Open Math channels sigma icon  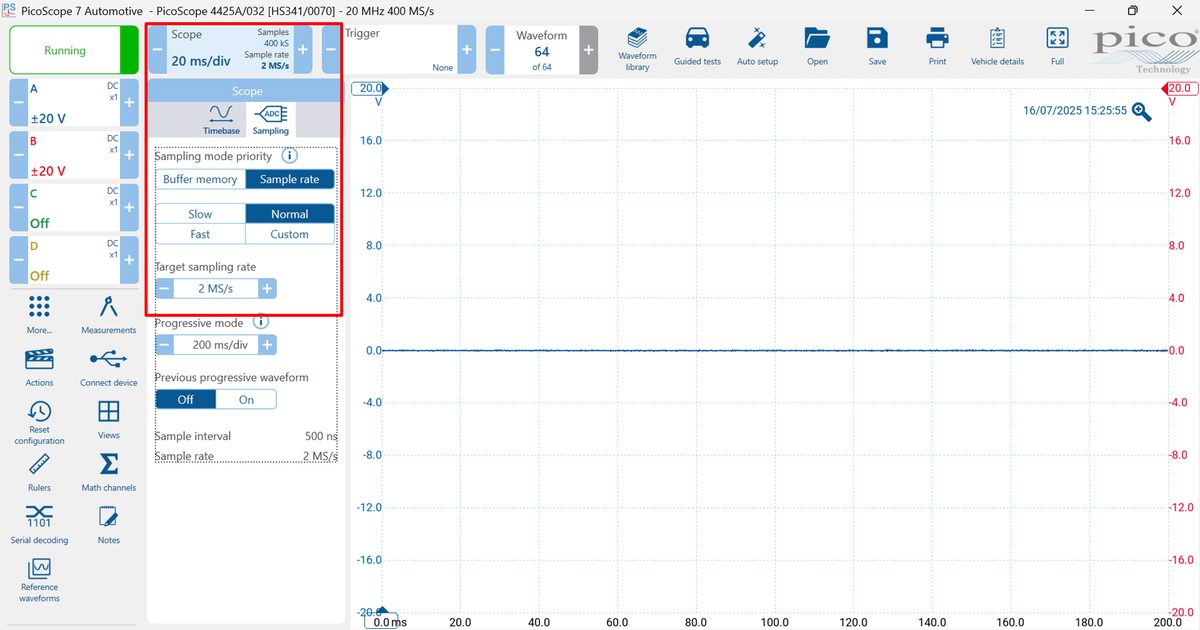[109, 472]
